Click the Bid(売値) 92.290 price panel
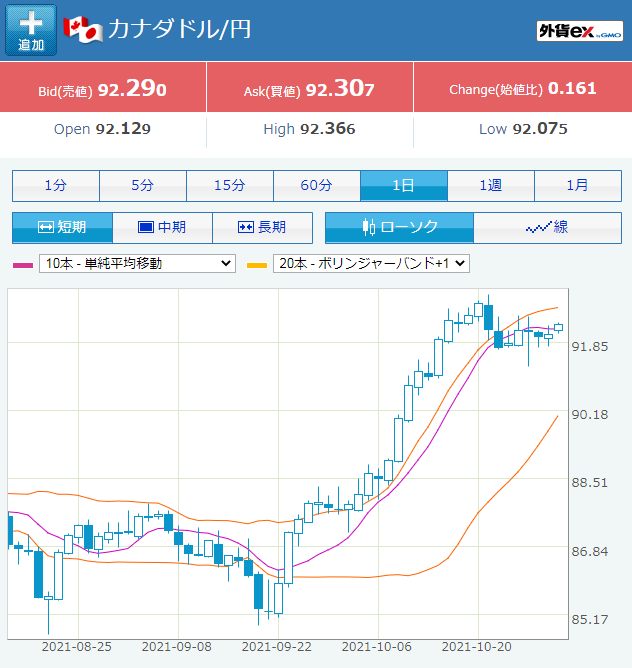 pos(103,87)
